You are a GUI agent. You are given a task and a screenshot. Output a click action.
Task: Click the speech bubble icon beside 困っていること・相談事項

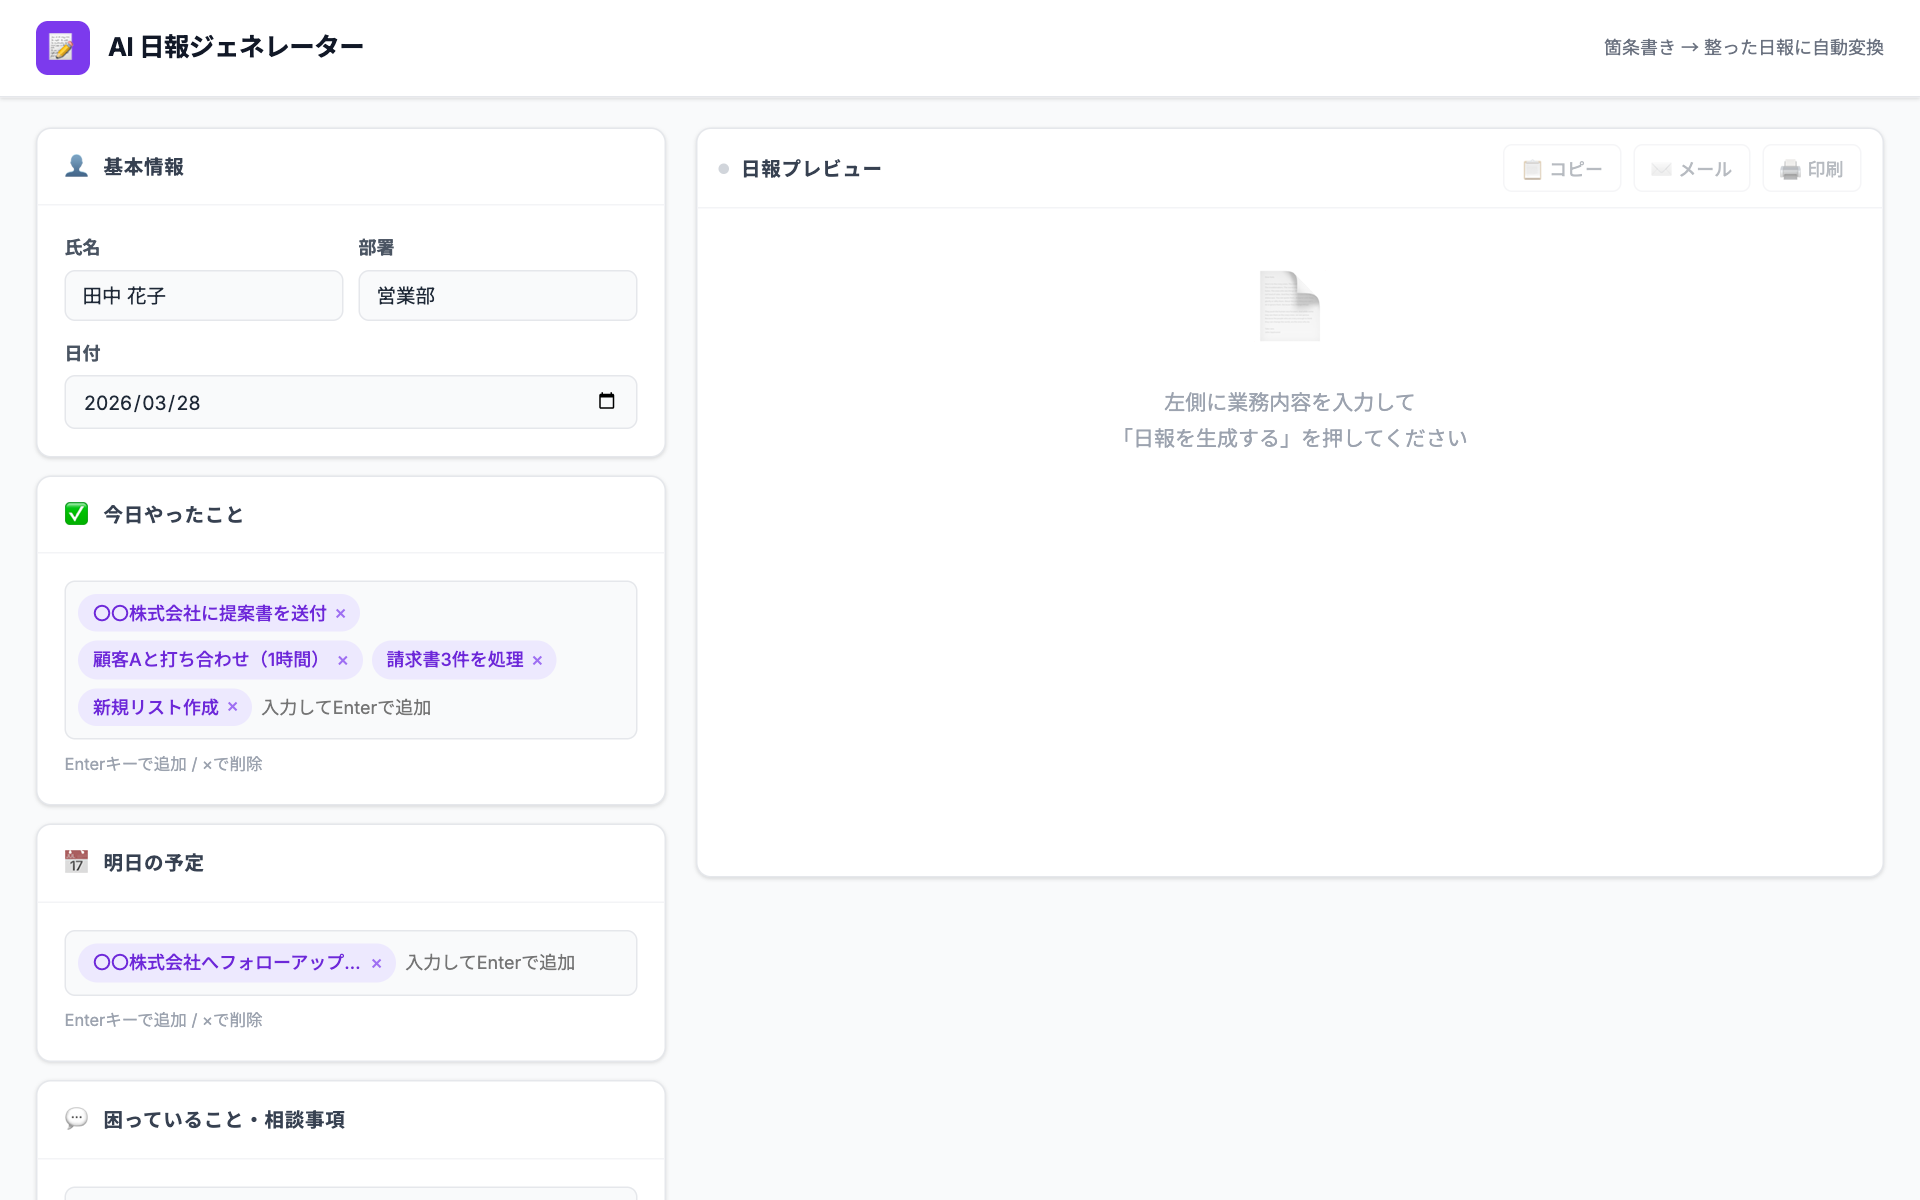click(77, 1119)
